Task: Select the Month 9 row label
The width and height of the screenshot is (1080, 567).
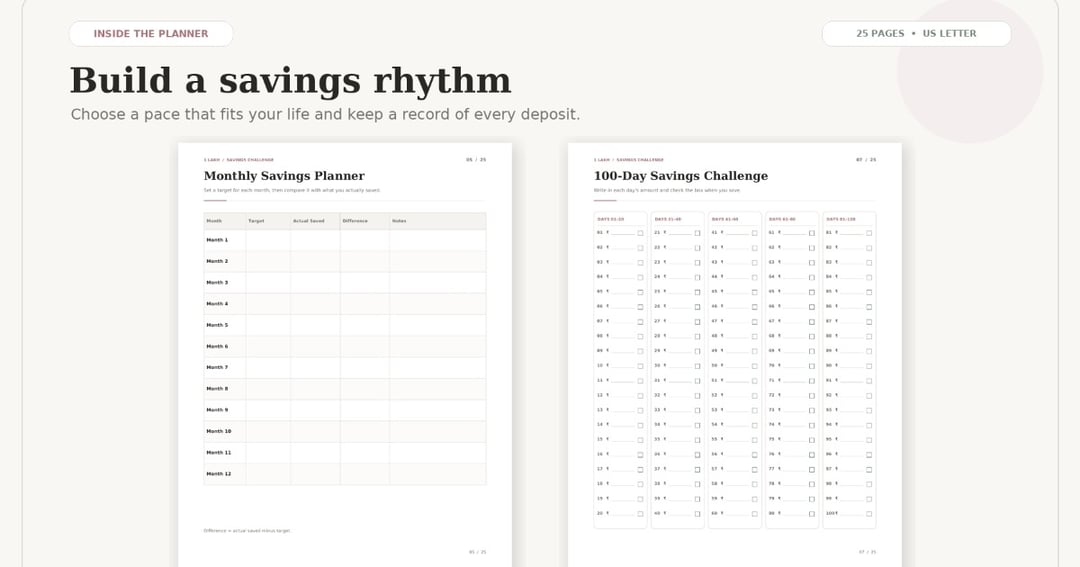Action: (x=217, y=410)
